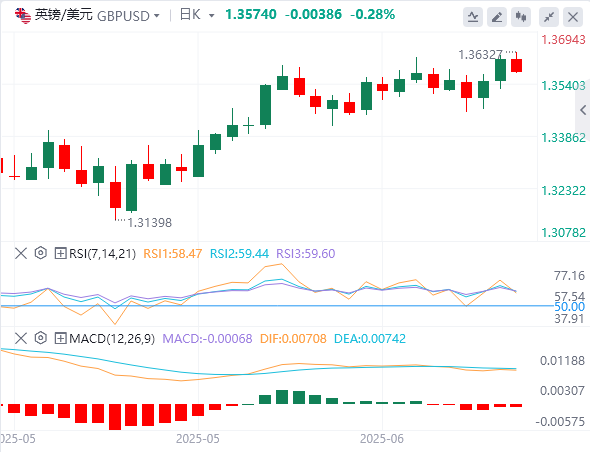Click the high price label 1.36327

tap(481, 55)
